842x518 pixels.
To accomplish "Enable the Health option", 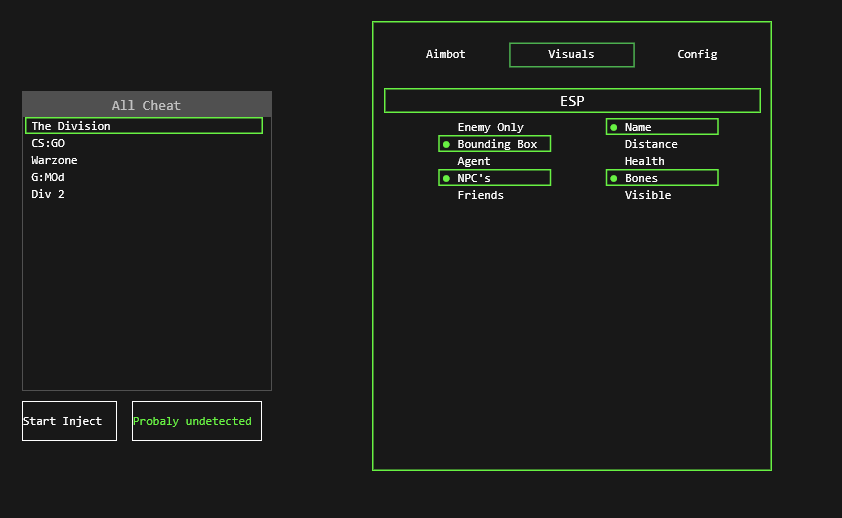I will pyautogui.click(x=644, y=161).
